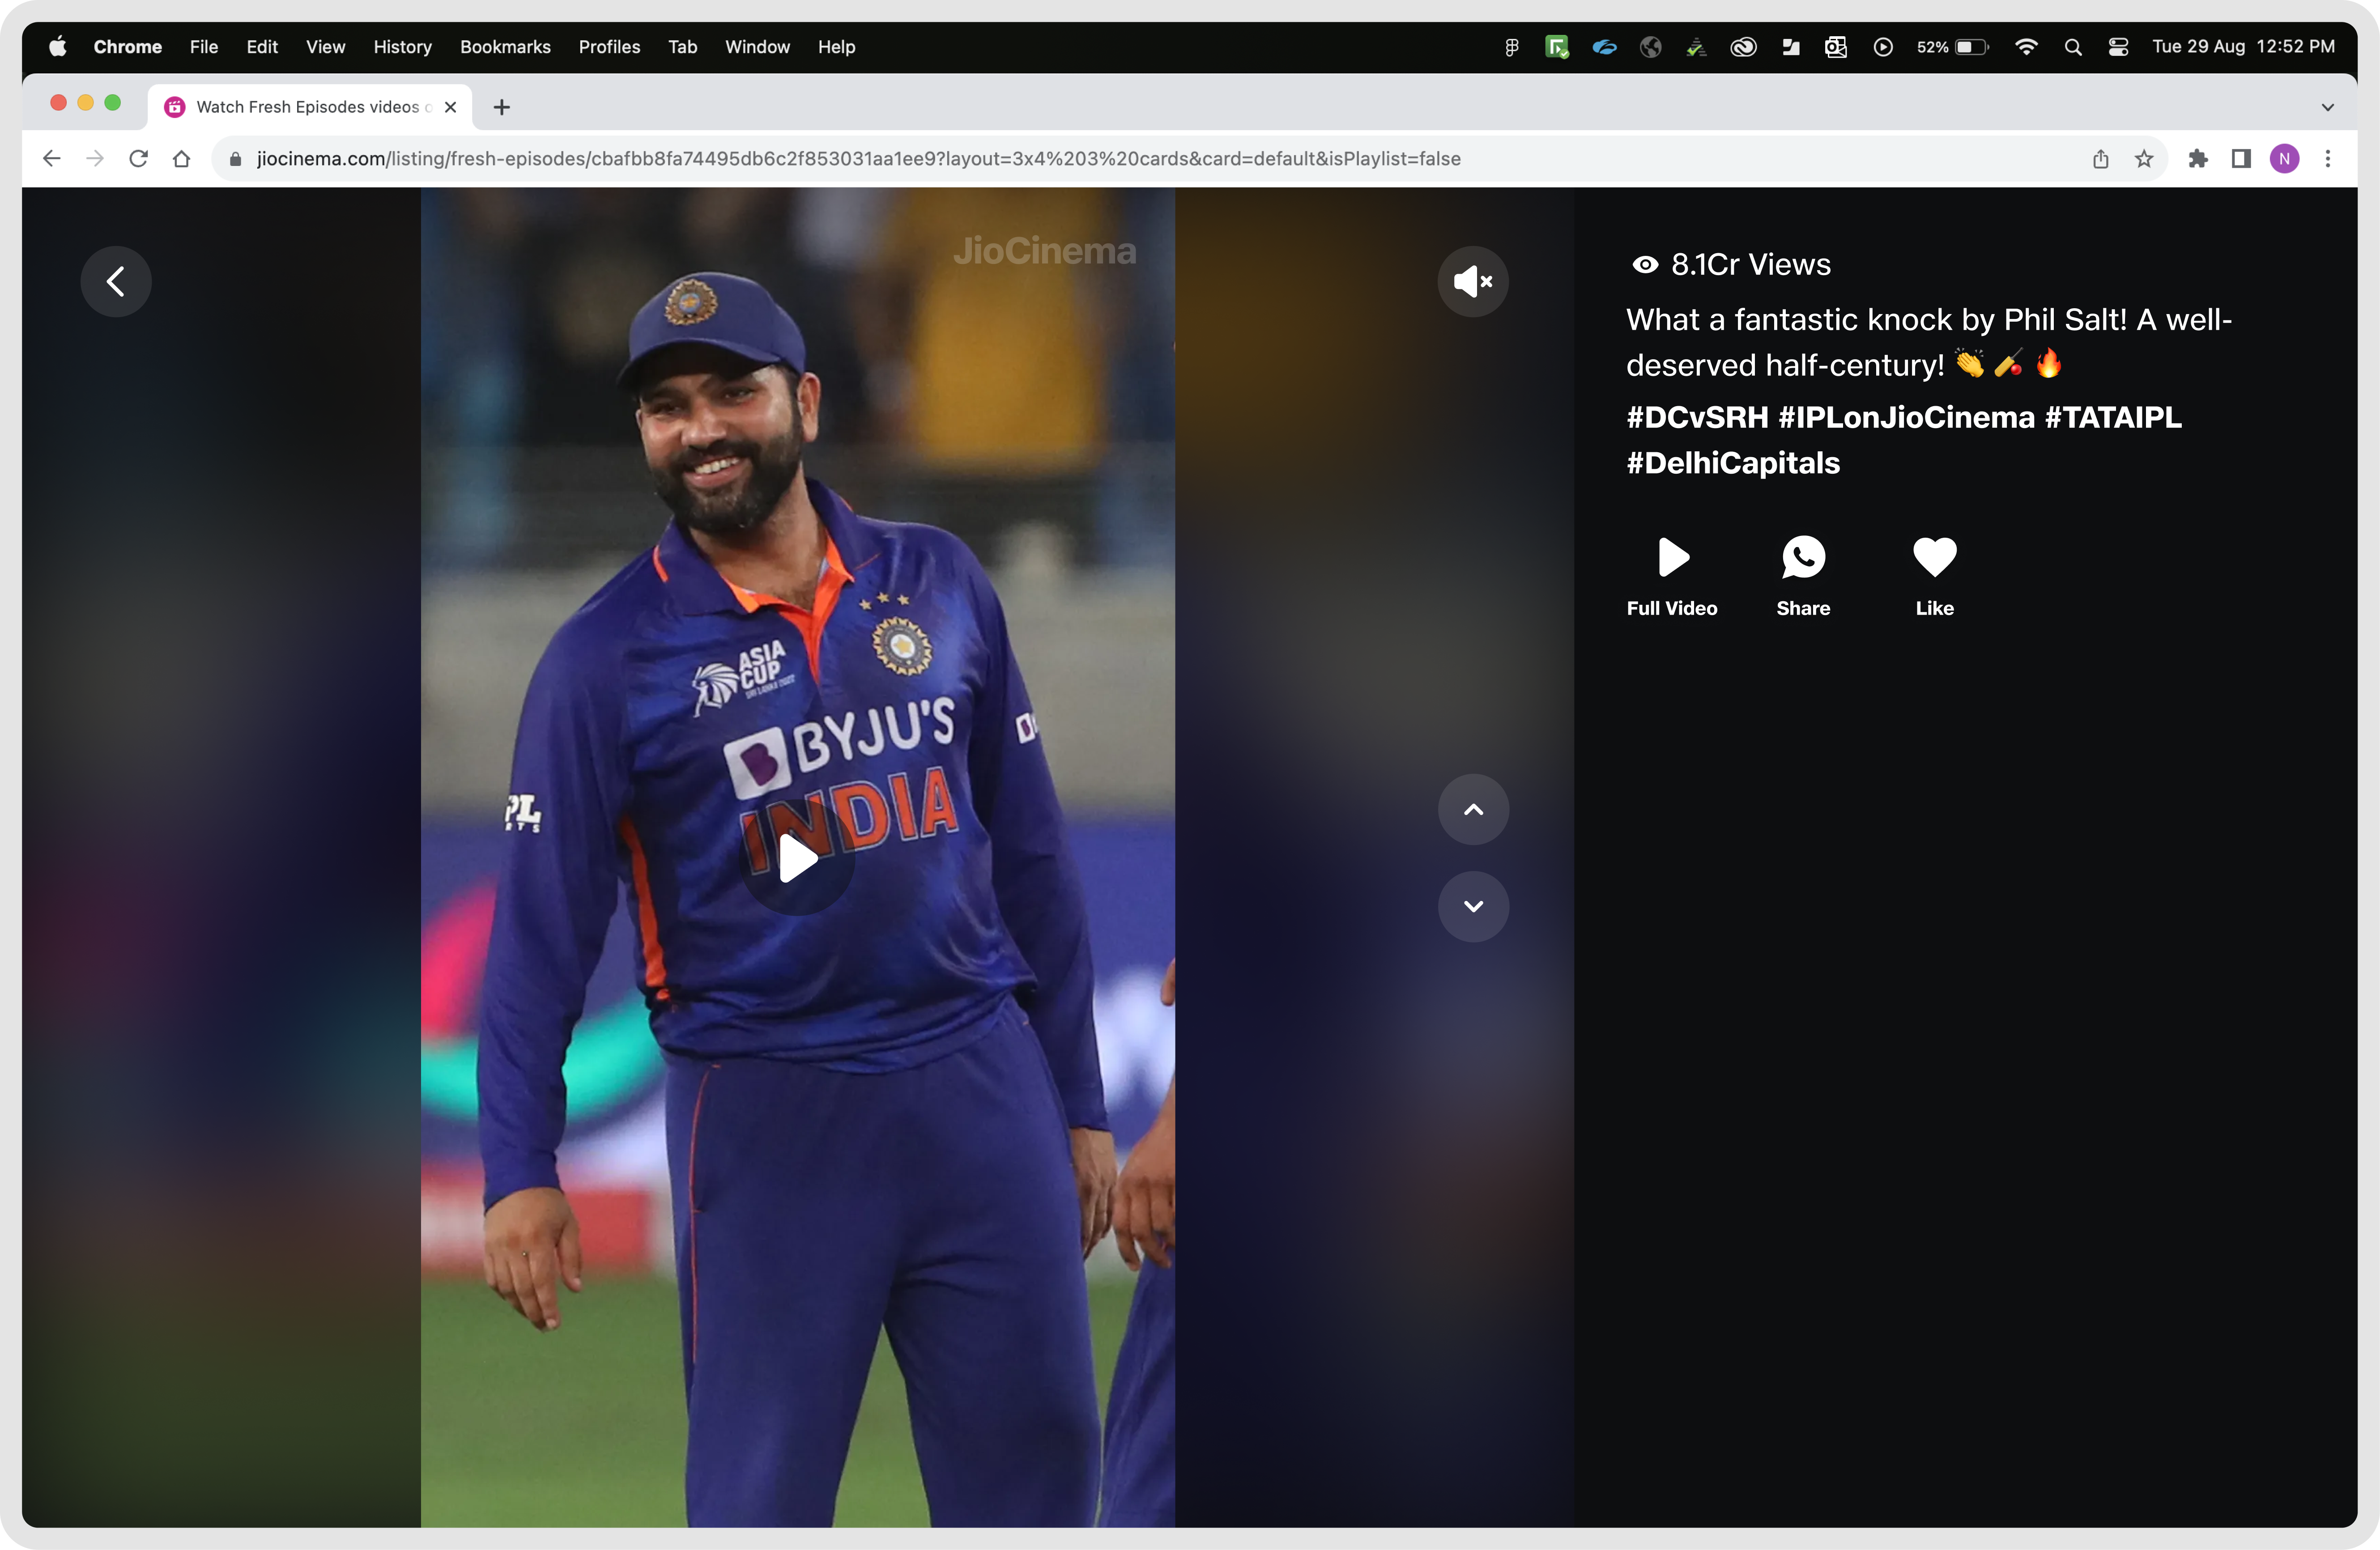The height and width of the screenshot is (1550, 2380).
Task: Toggle the Chrome side panel
Action: 2241,159
